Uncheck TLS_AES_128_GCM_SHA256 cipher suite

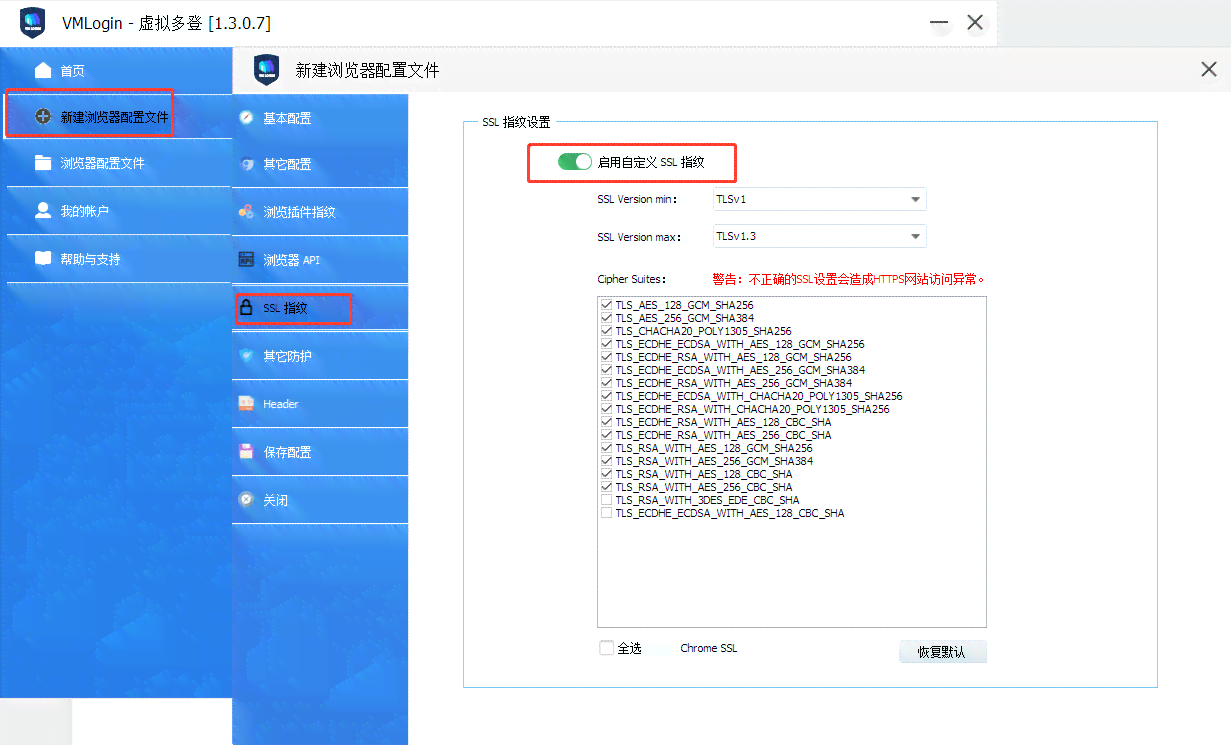pos(606,304)
